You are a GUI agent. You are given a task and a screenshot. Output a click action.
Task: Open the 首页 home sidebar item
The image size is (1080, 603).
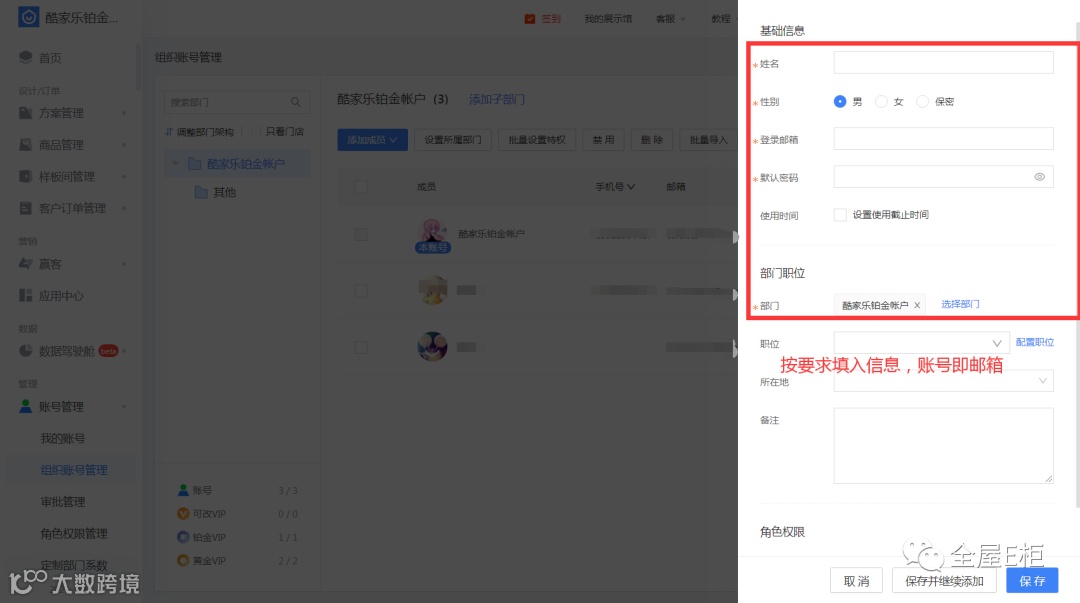pos(50,57)
